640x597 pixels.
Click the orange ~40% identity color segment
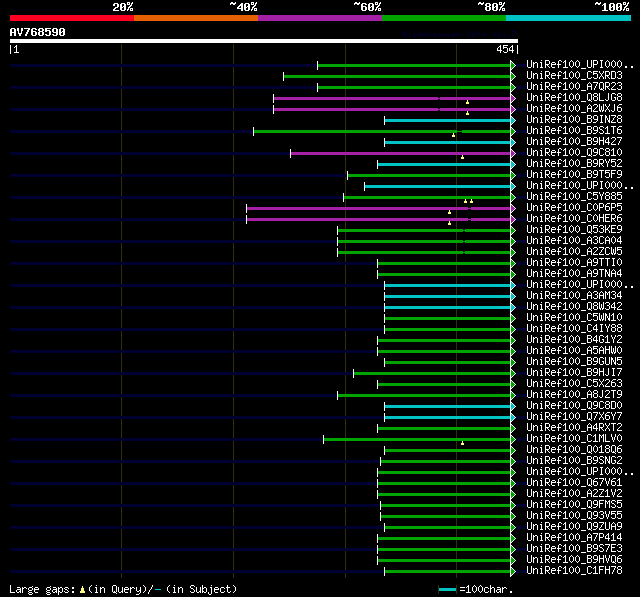pos(196,18)
